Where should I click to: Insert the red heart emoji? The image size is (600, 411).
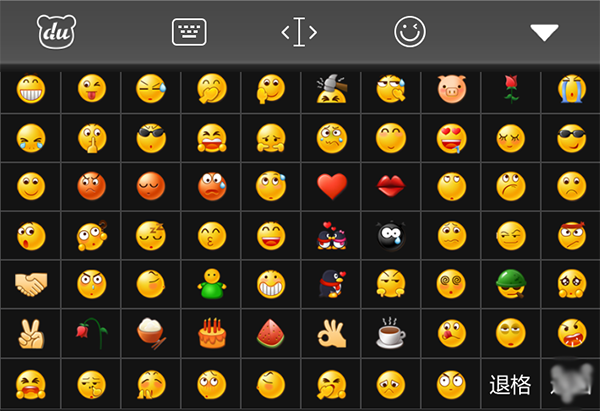click(332, 186)
